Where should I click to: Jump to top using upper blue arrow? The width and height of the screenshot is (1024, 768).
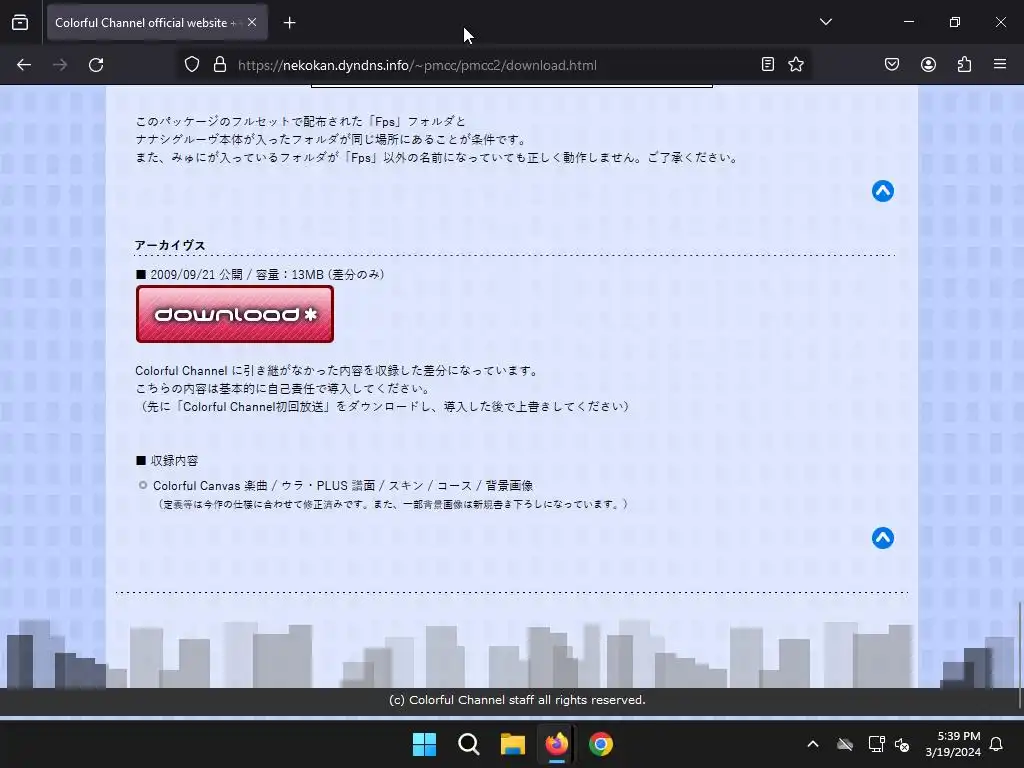[x=882, y=191]
